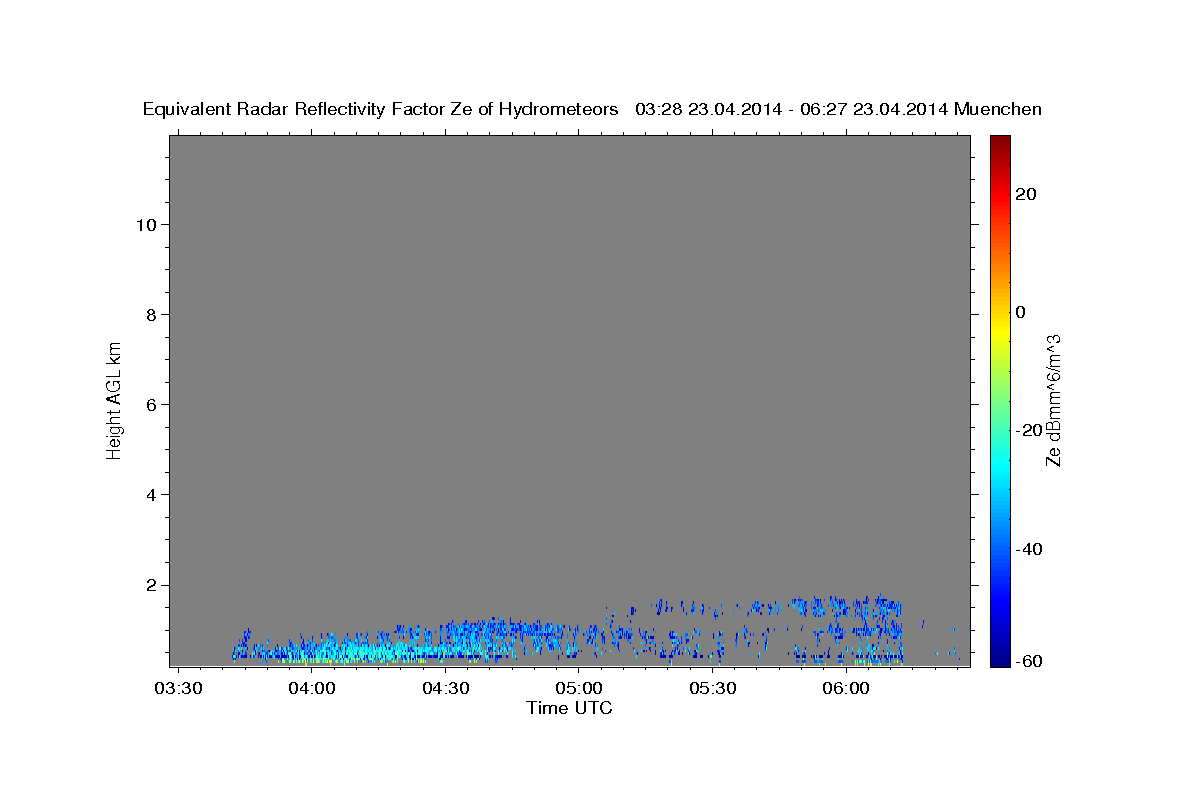
Task: Click the colorbar value '0'
Action: (1021, 312)
